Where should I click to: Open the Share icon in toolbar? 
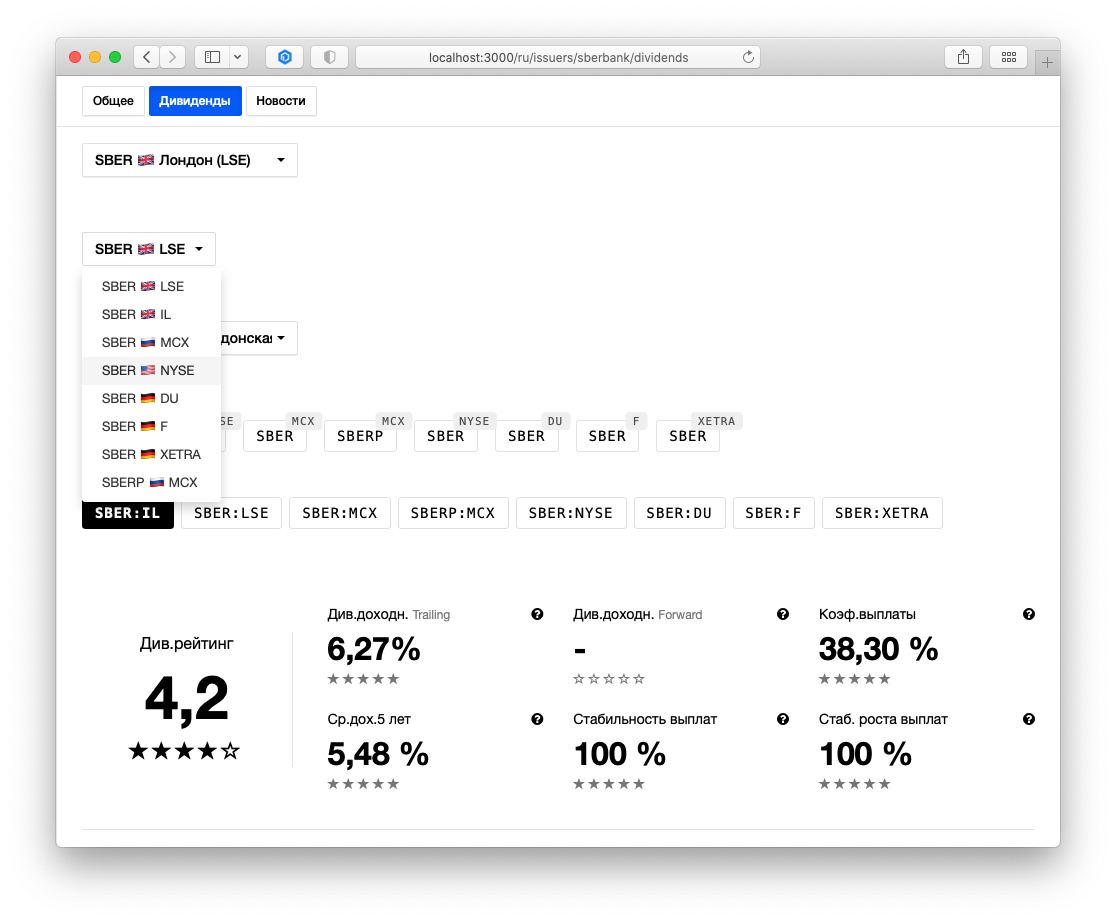point(963,57)
